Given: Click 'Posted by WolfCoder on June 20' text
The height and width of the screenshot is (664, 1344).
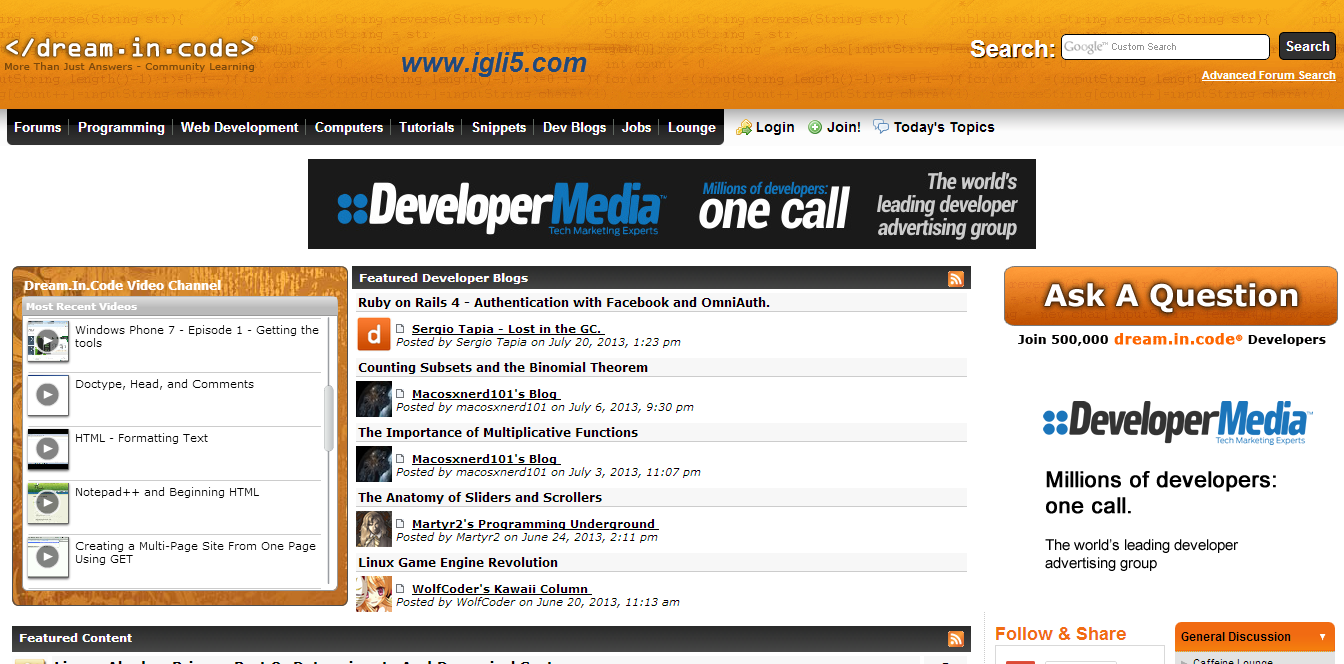Looking at the screenshot, I should [538, 602].
